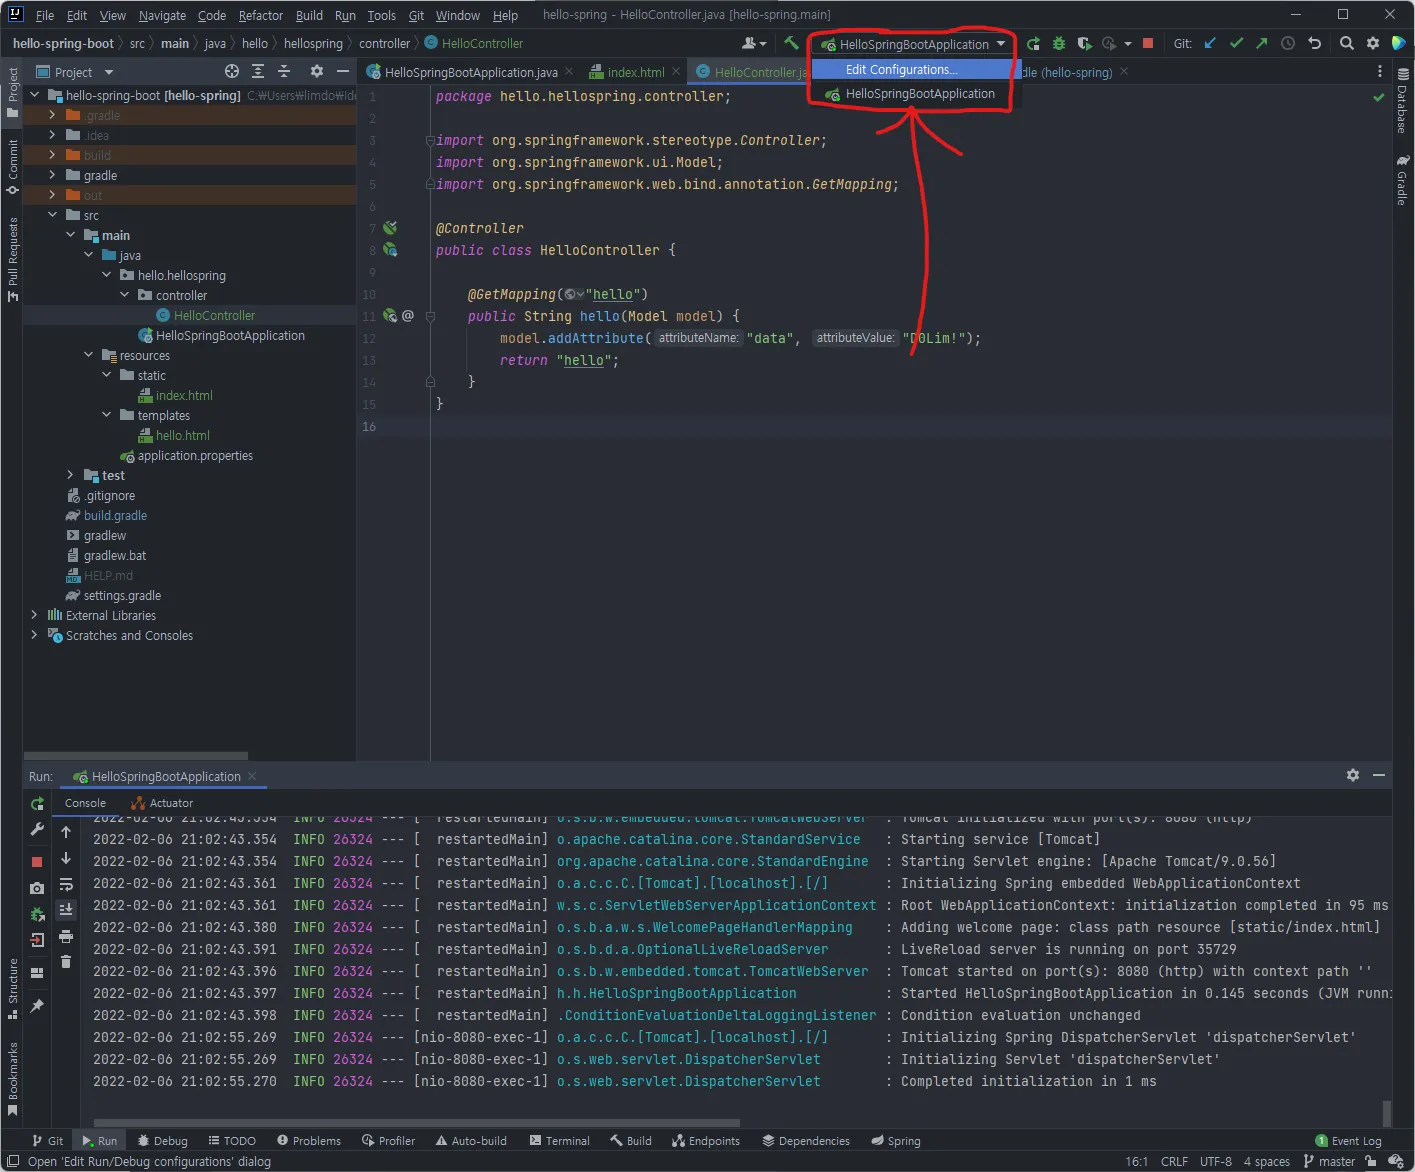Open the Terminal tool window button
This screenshot has width=1415, height=1172.
(x=560, y=1141)
